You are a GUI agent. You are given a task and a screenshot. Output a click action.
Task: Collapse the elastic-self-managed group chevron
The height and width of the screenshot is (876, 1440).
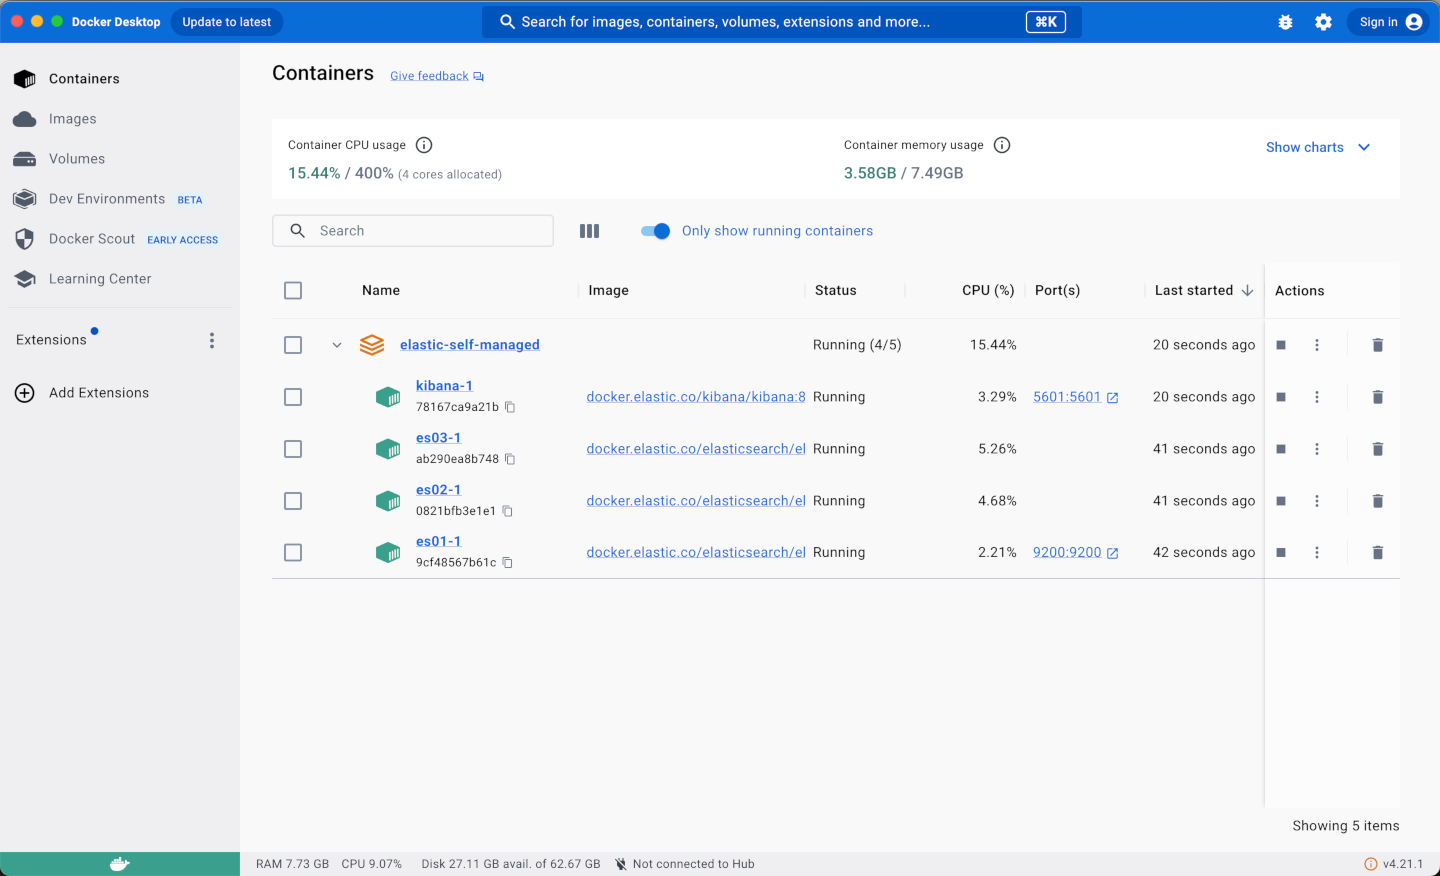337,345
